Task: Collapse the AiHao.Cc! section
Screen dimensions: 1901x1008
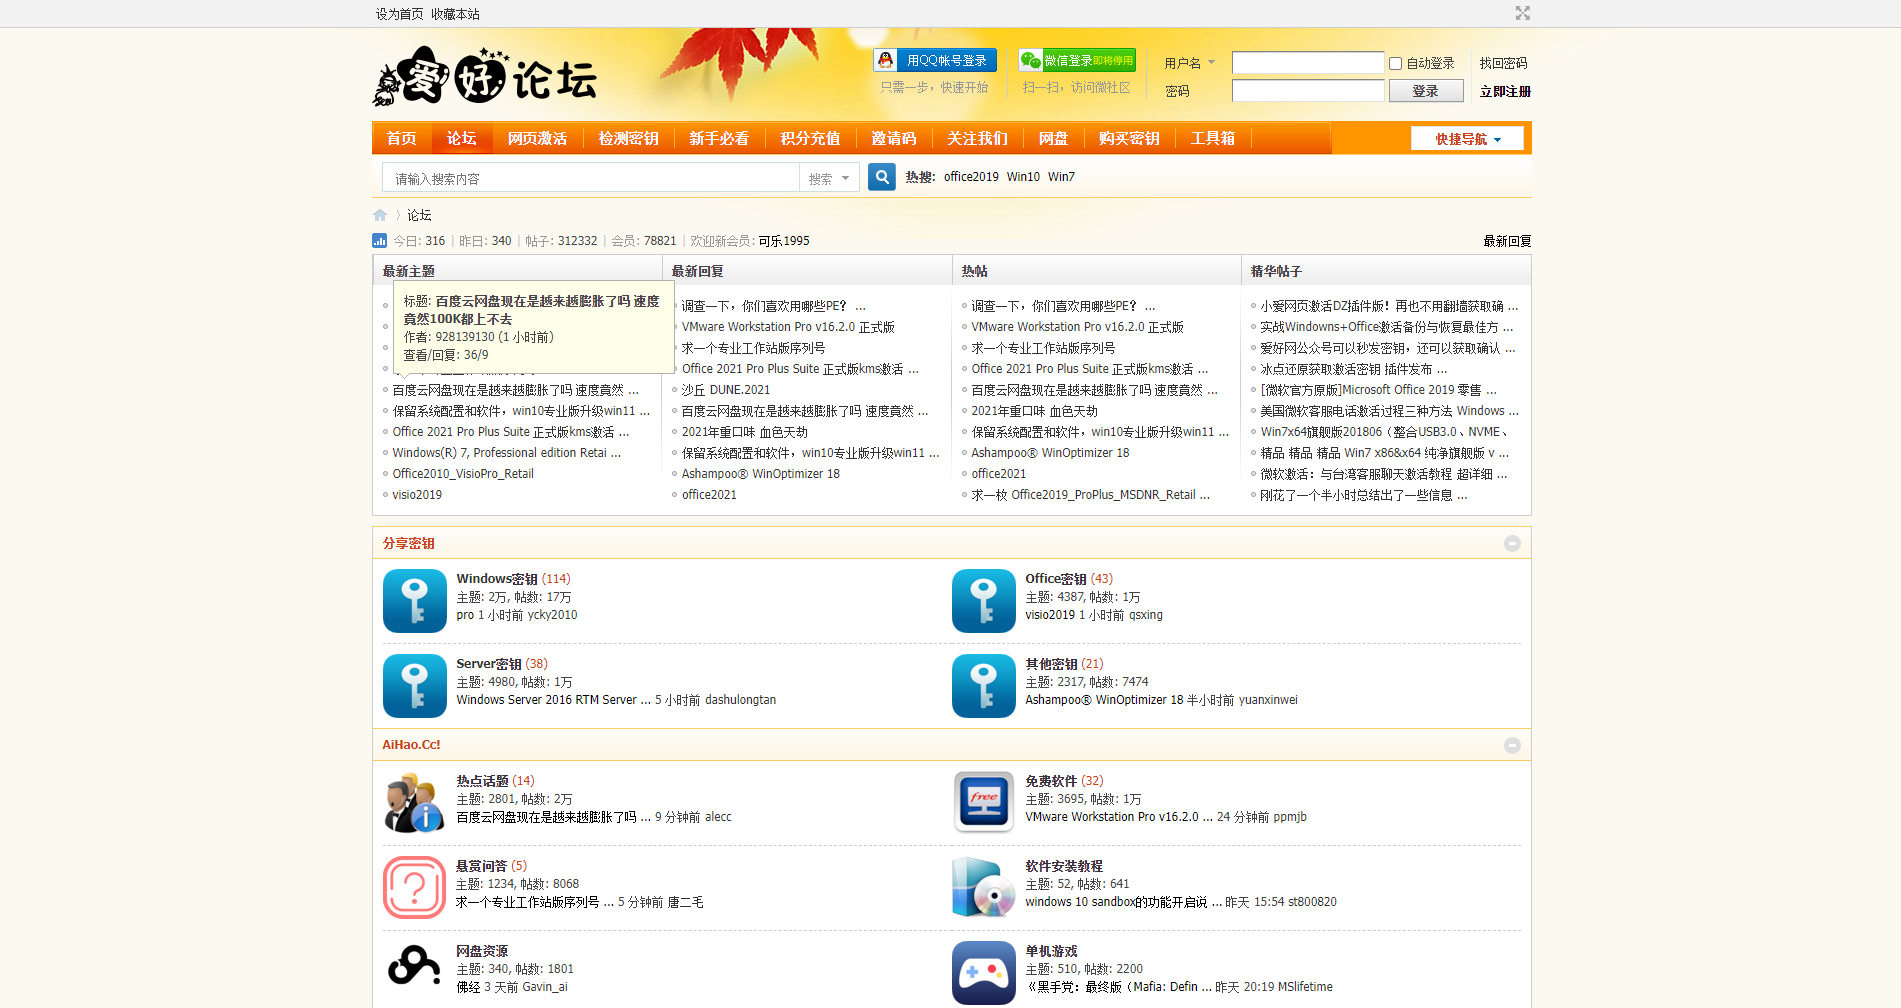Action: [x=1512, y=745]
